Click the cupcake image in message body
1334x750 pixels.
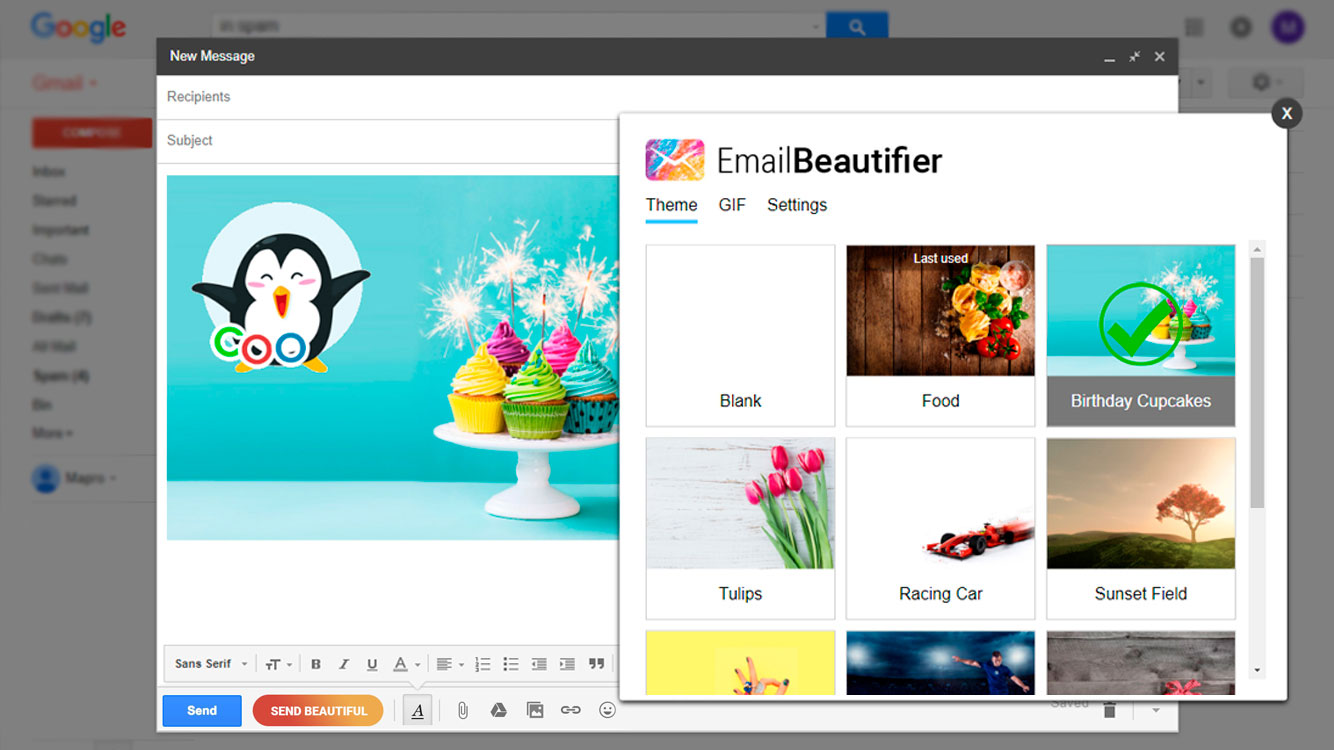(393, 358)
